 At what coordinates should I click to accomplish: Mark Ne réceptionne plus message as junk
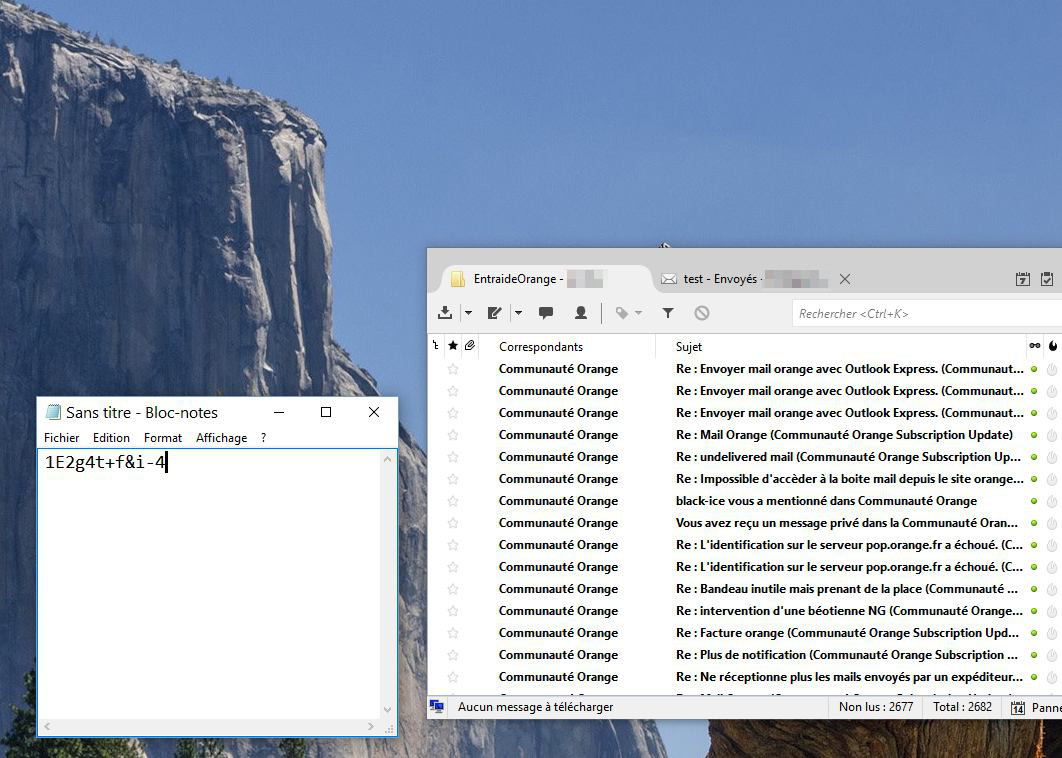pyautogui.click(x=1052, y=677)
